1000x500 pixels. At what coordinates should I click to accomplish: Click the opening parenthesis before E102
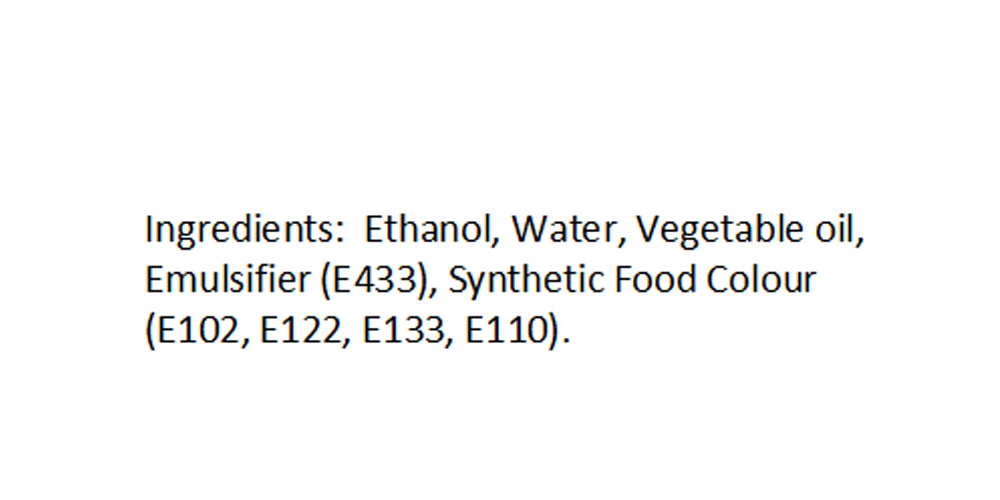[x=151, y=333]
